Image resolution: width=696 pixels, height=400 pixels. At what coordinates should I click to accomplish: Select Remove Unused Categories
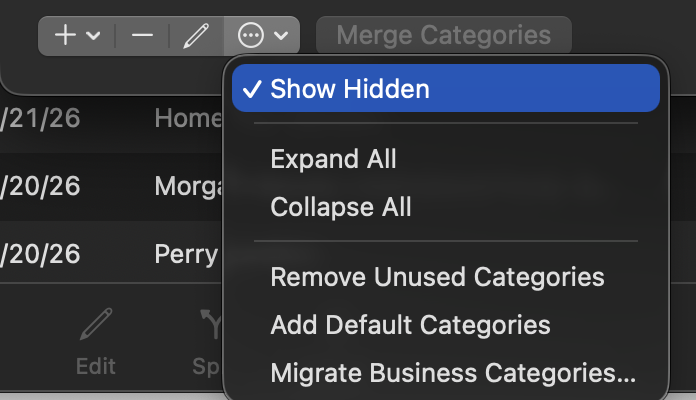[x=437, y=276]
